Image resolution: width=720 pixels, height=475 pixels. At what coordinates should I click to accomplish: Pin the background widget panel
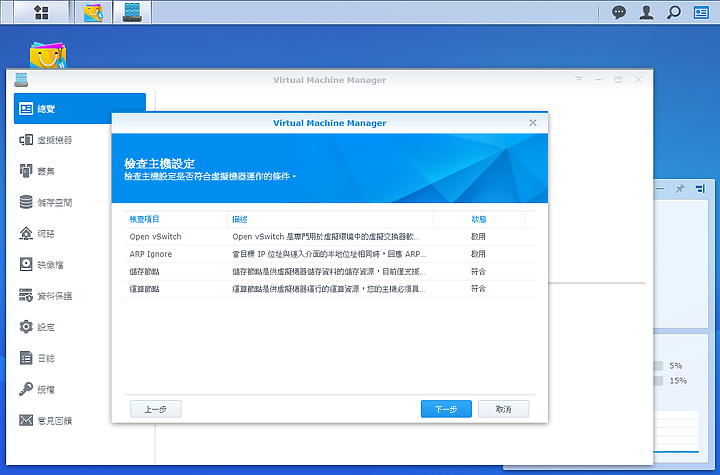(x=680, y=188)
